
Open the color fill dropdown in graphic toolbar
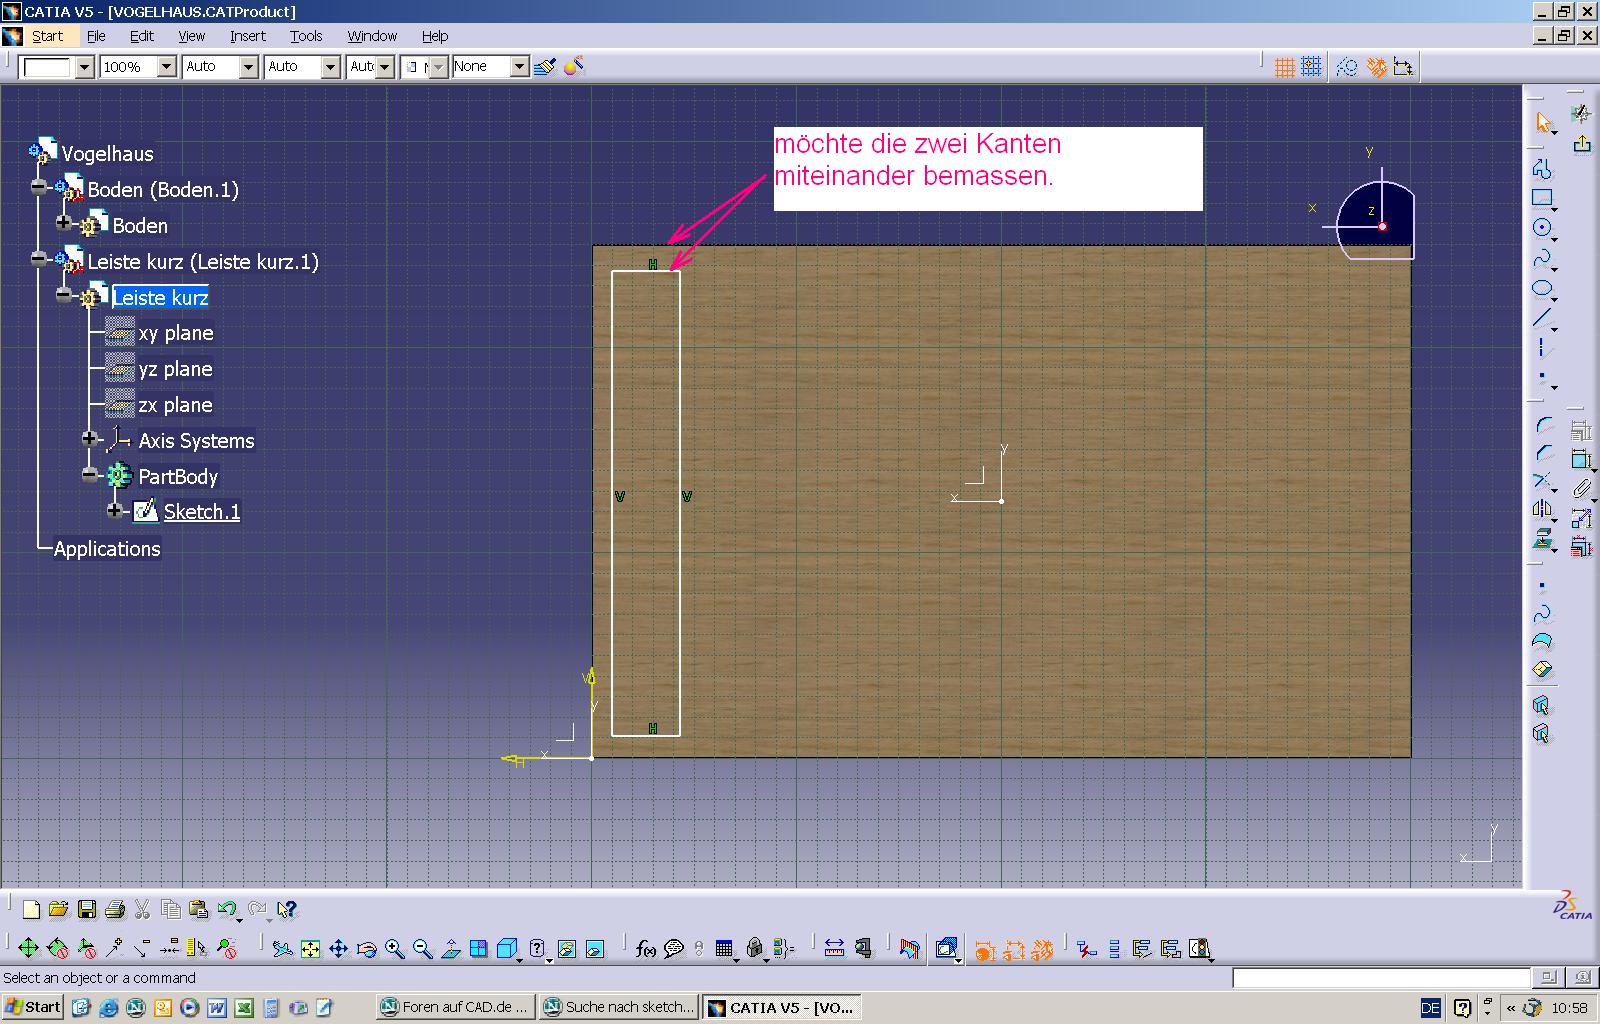[x=84, y=67]
